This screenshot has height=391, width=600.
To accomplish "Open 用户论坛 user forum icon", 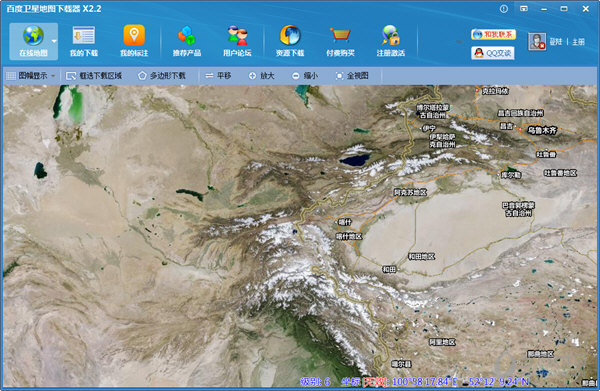I will [x=237, y=41].
